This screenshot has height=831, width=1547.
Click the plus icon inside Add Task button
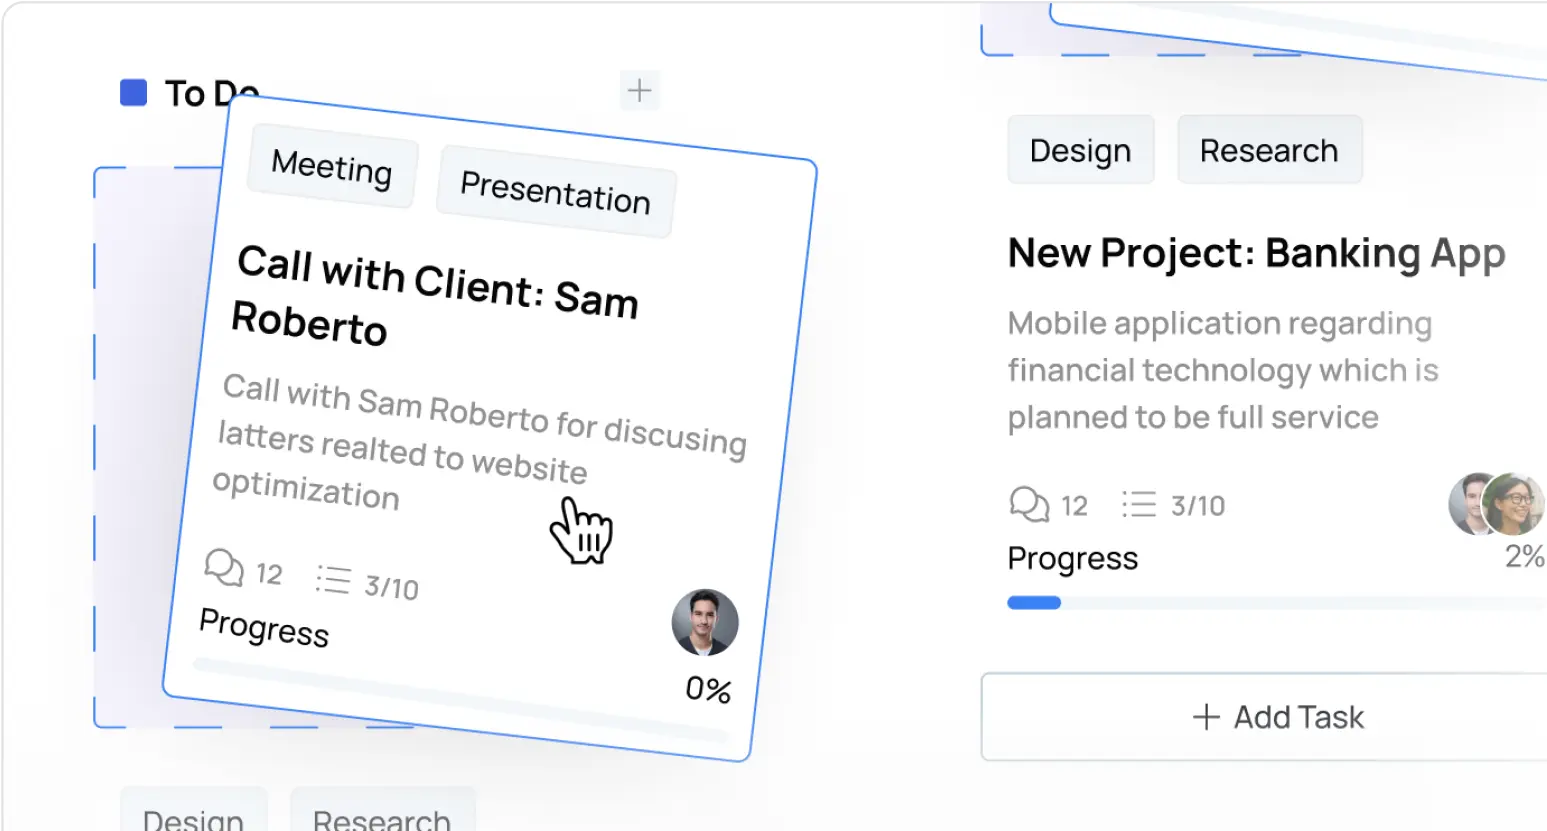pos(1204,717)
